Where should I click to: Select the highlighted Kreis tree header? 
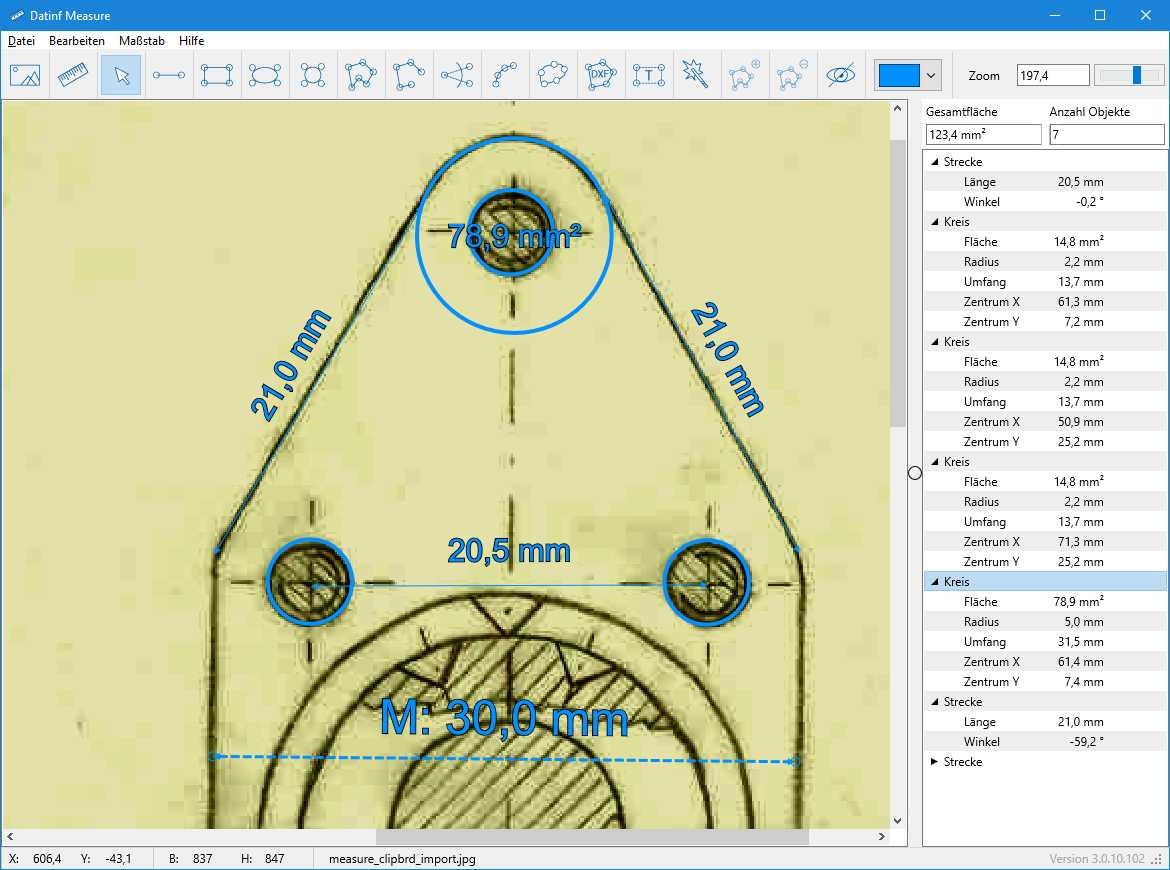pyautogui.click(x=957, y=582)
